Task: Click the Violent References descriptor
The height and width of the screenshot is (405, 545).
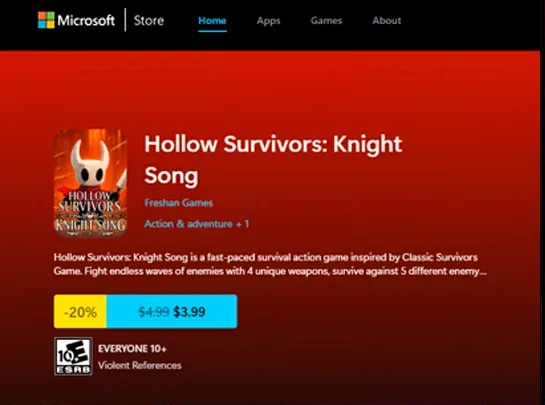Action: (140, 365)
